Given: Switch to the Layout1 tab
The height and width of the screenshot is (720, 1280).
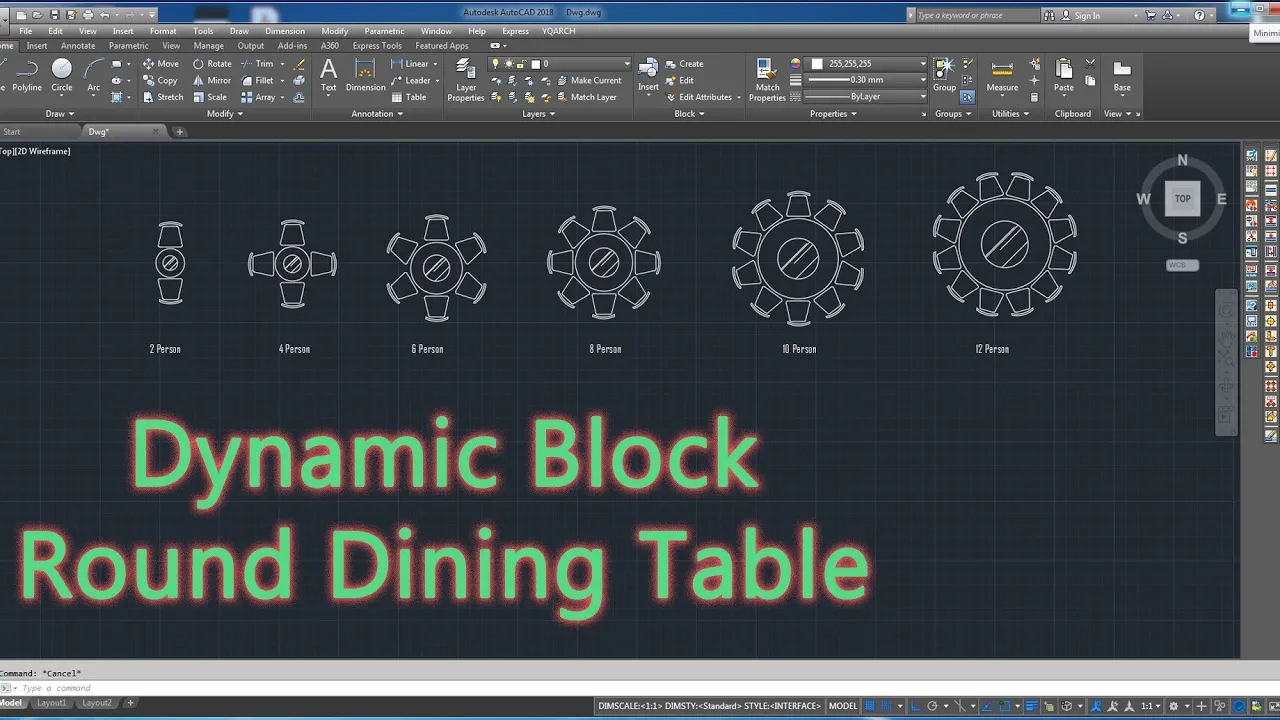Looking at the screenshot, I should [x=52, y=703].
